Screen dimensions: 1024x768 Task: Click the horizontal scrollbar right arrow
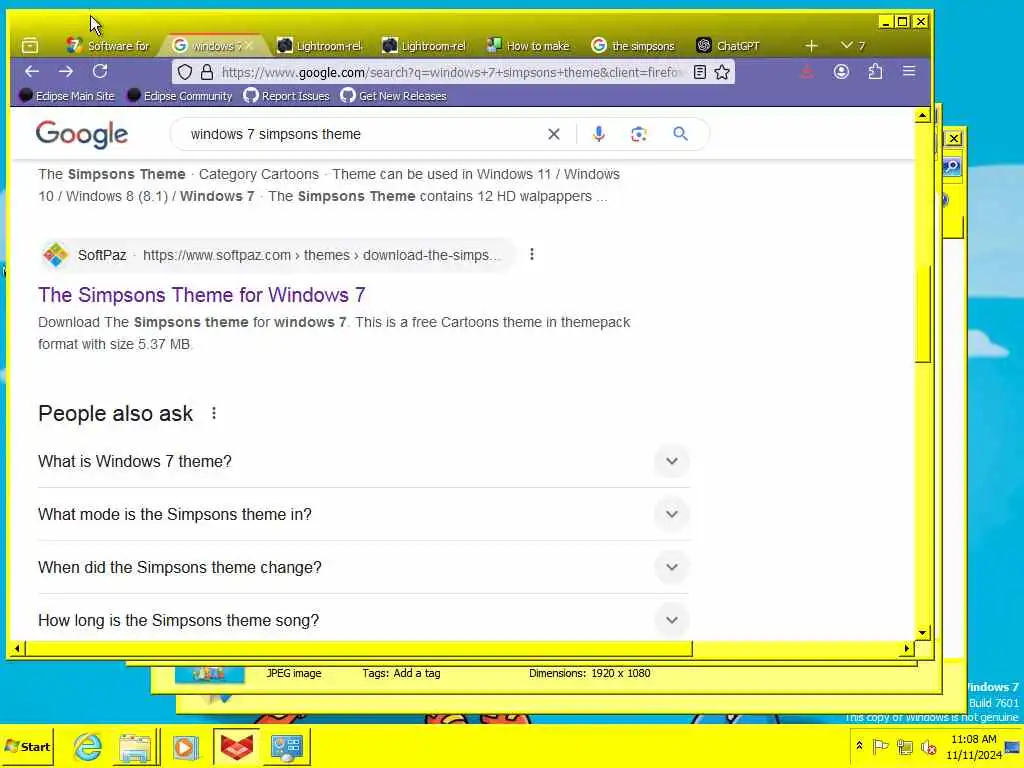906,648
